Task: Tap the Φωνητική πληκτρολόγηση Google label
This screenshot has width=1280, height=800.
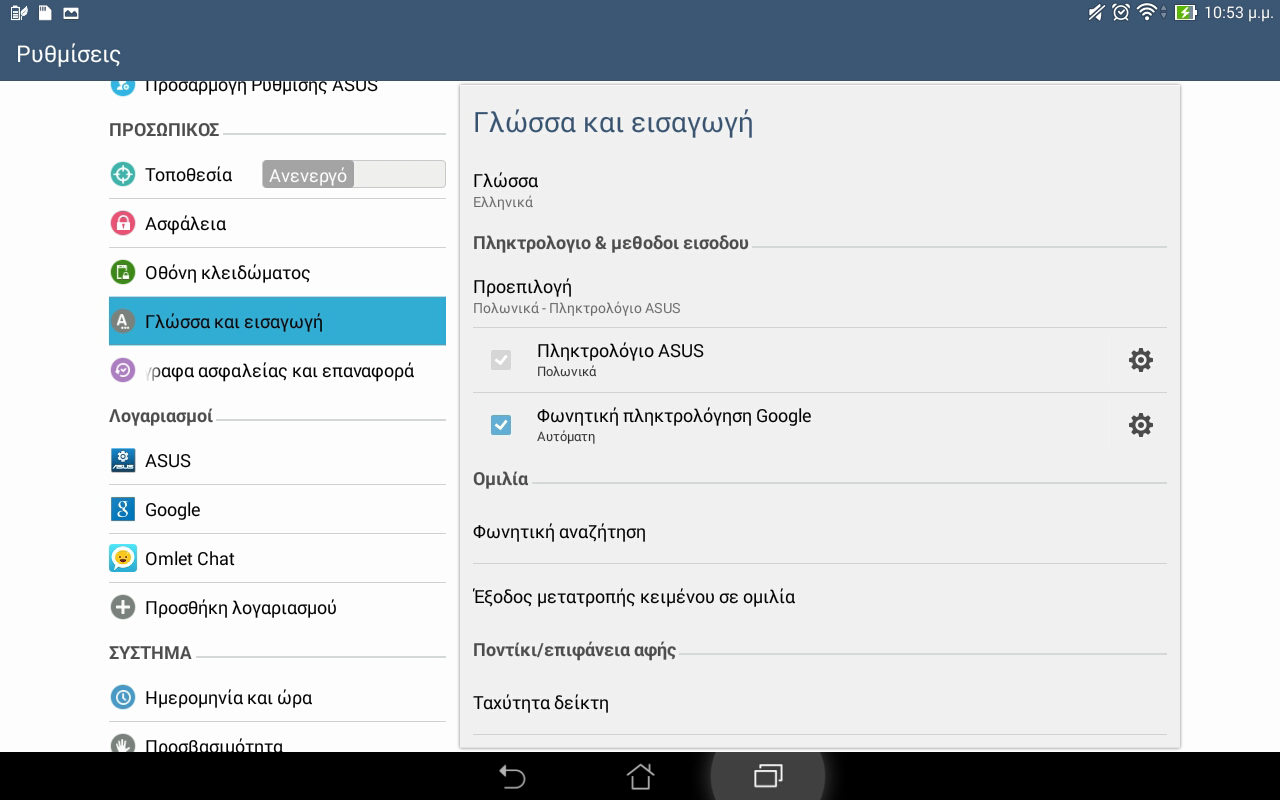Action: pos(674,415)
